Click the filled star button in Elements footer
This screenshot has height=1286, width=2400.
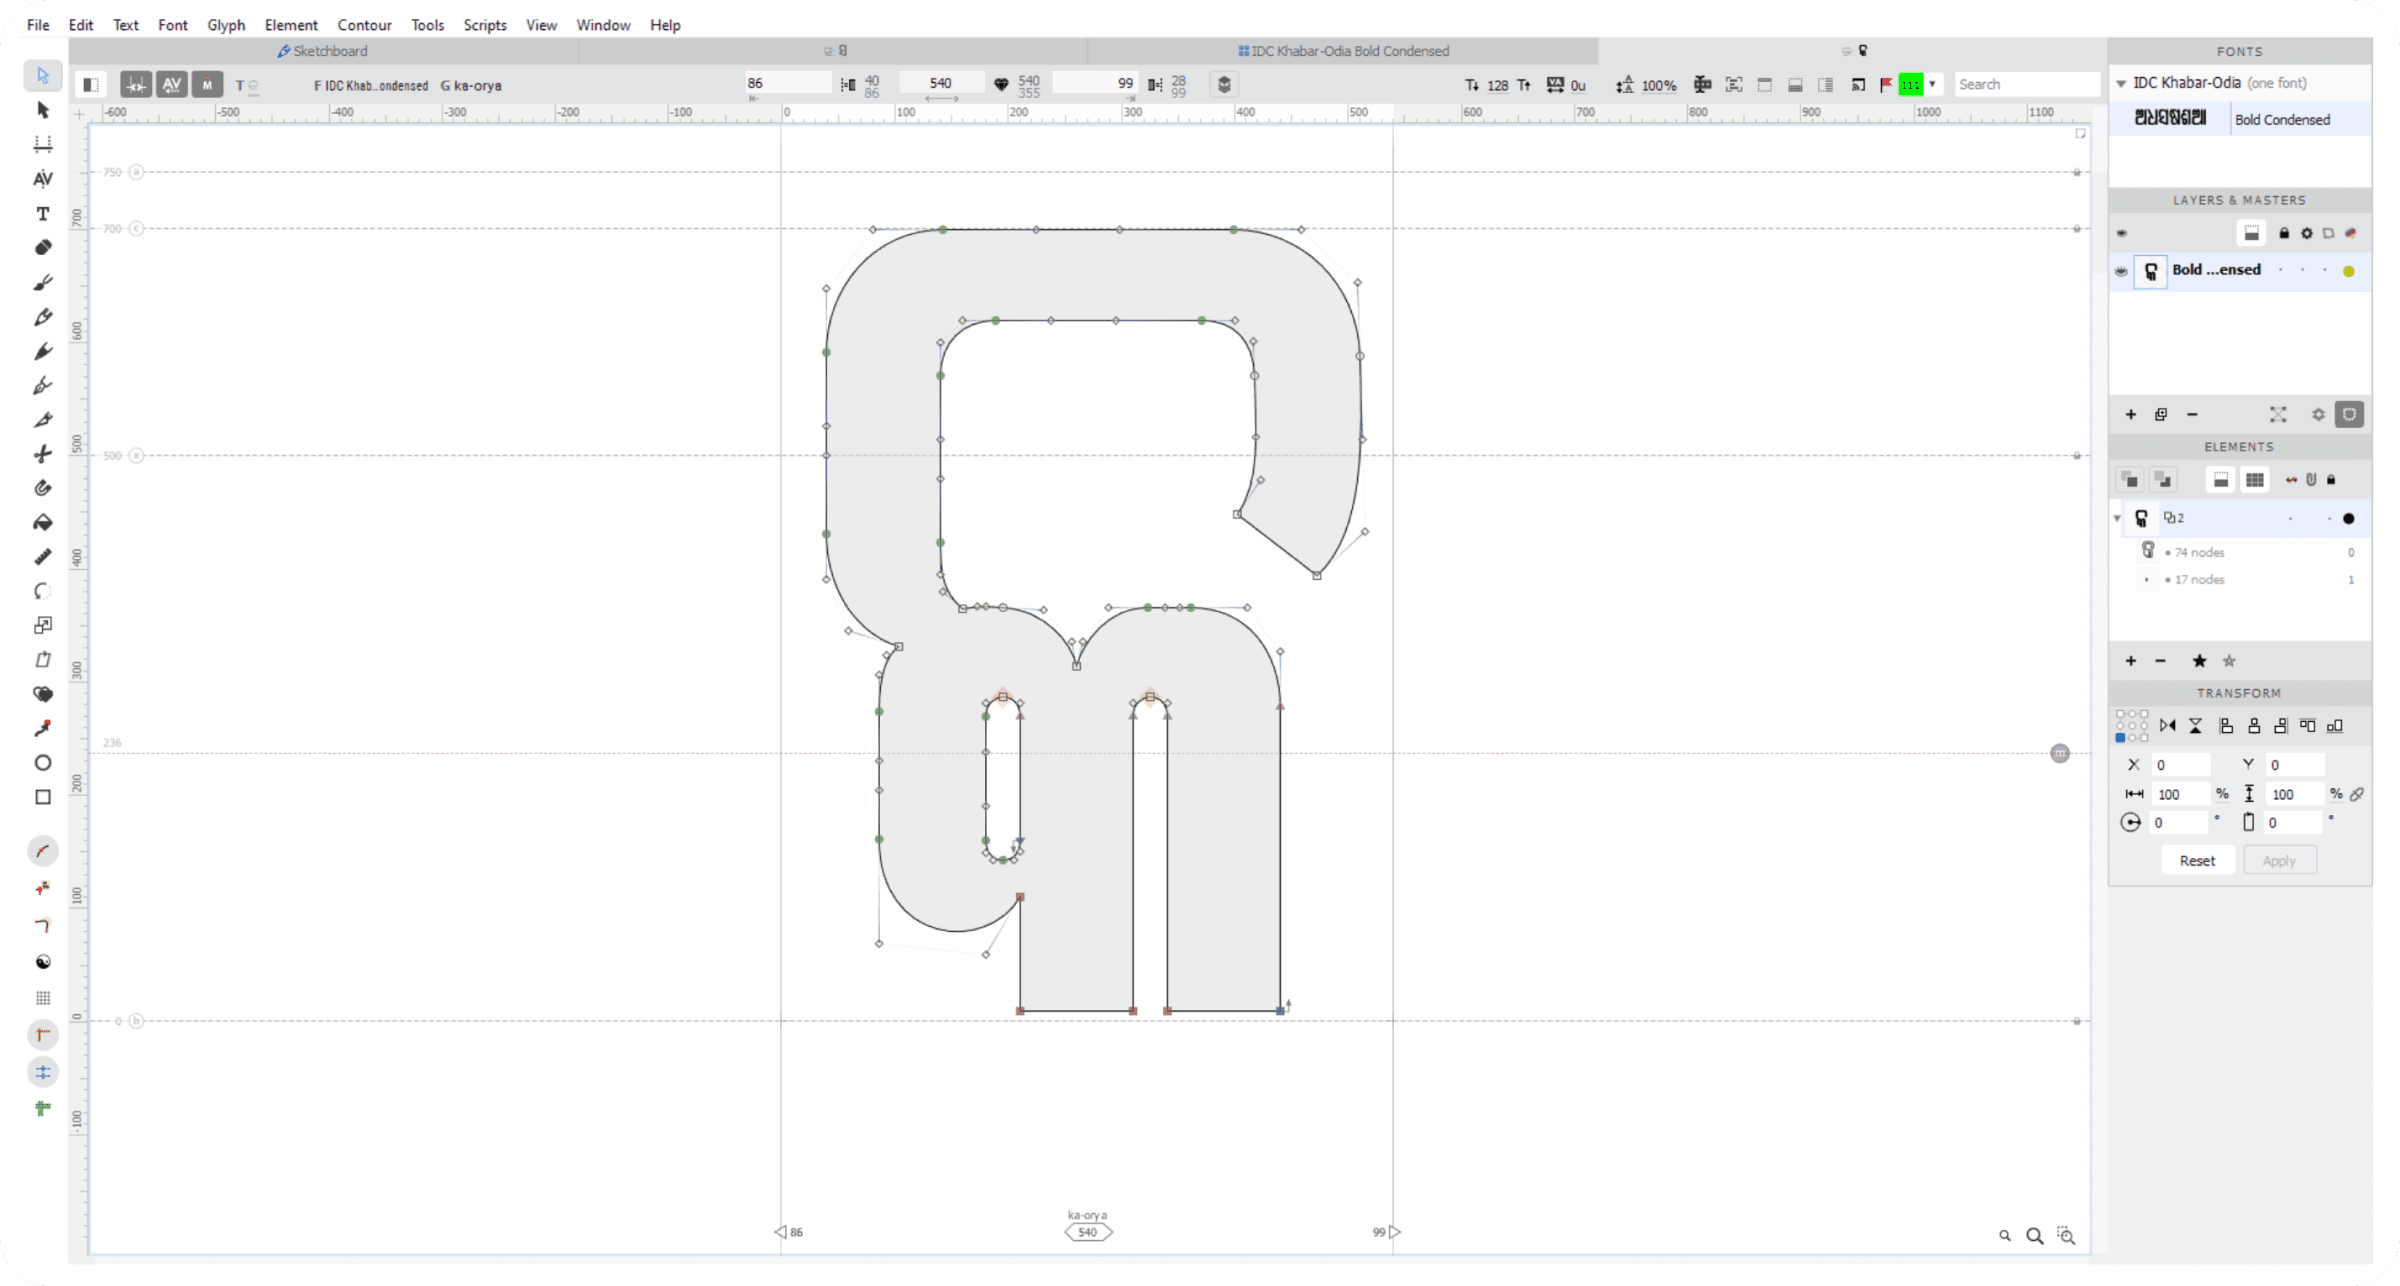coord(2199,661)
